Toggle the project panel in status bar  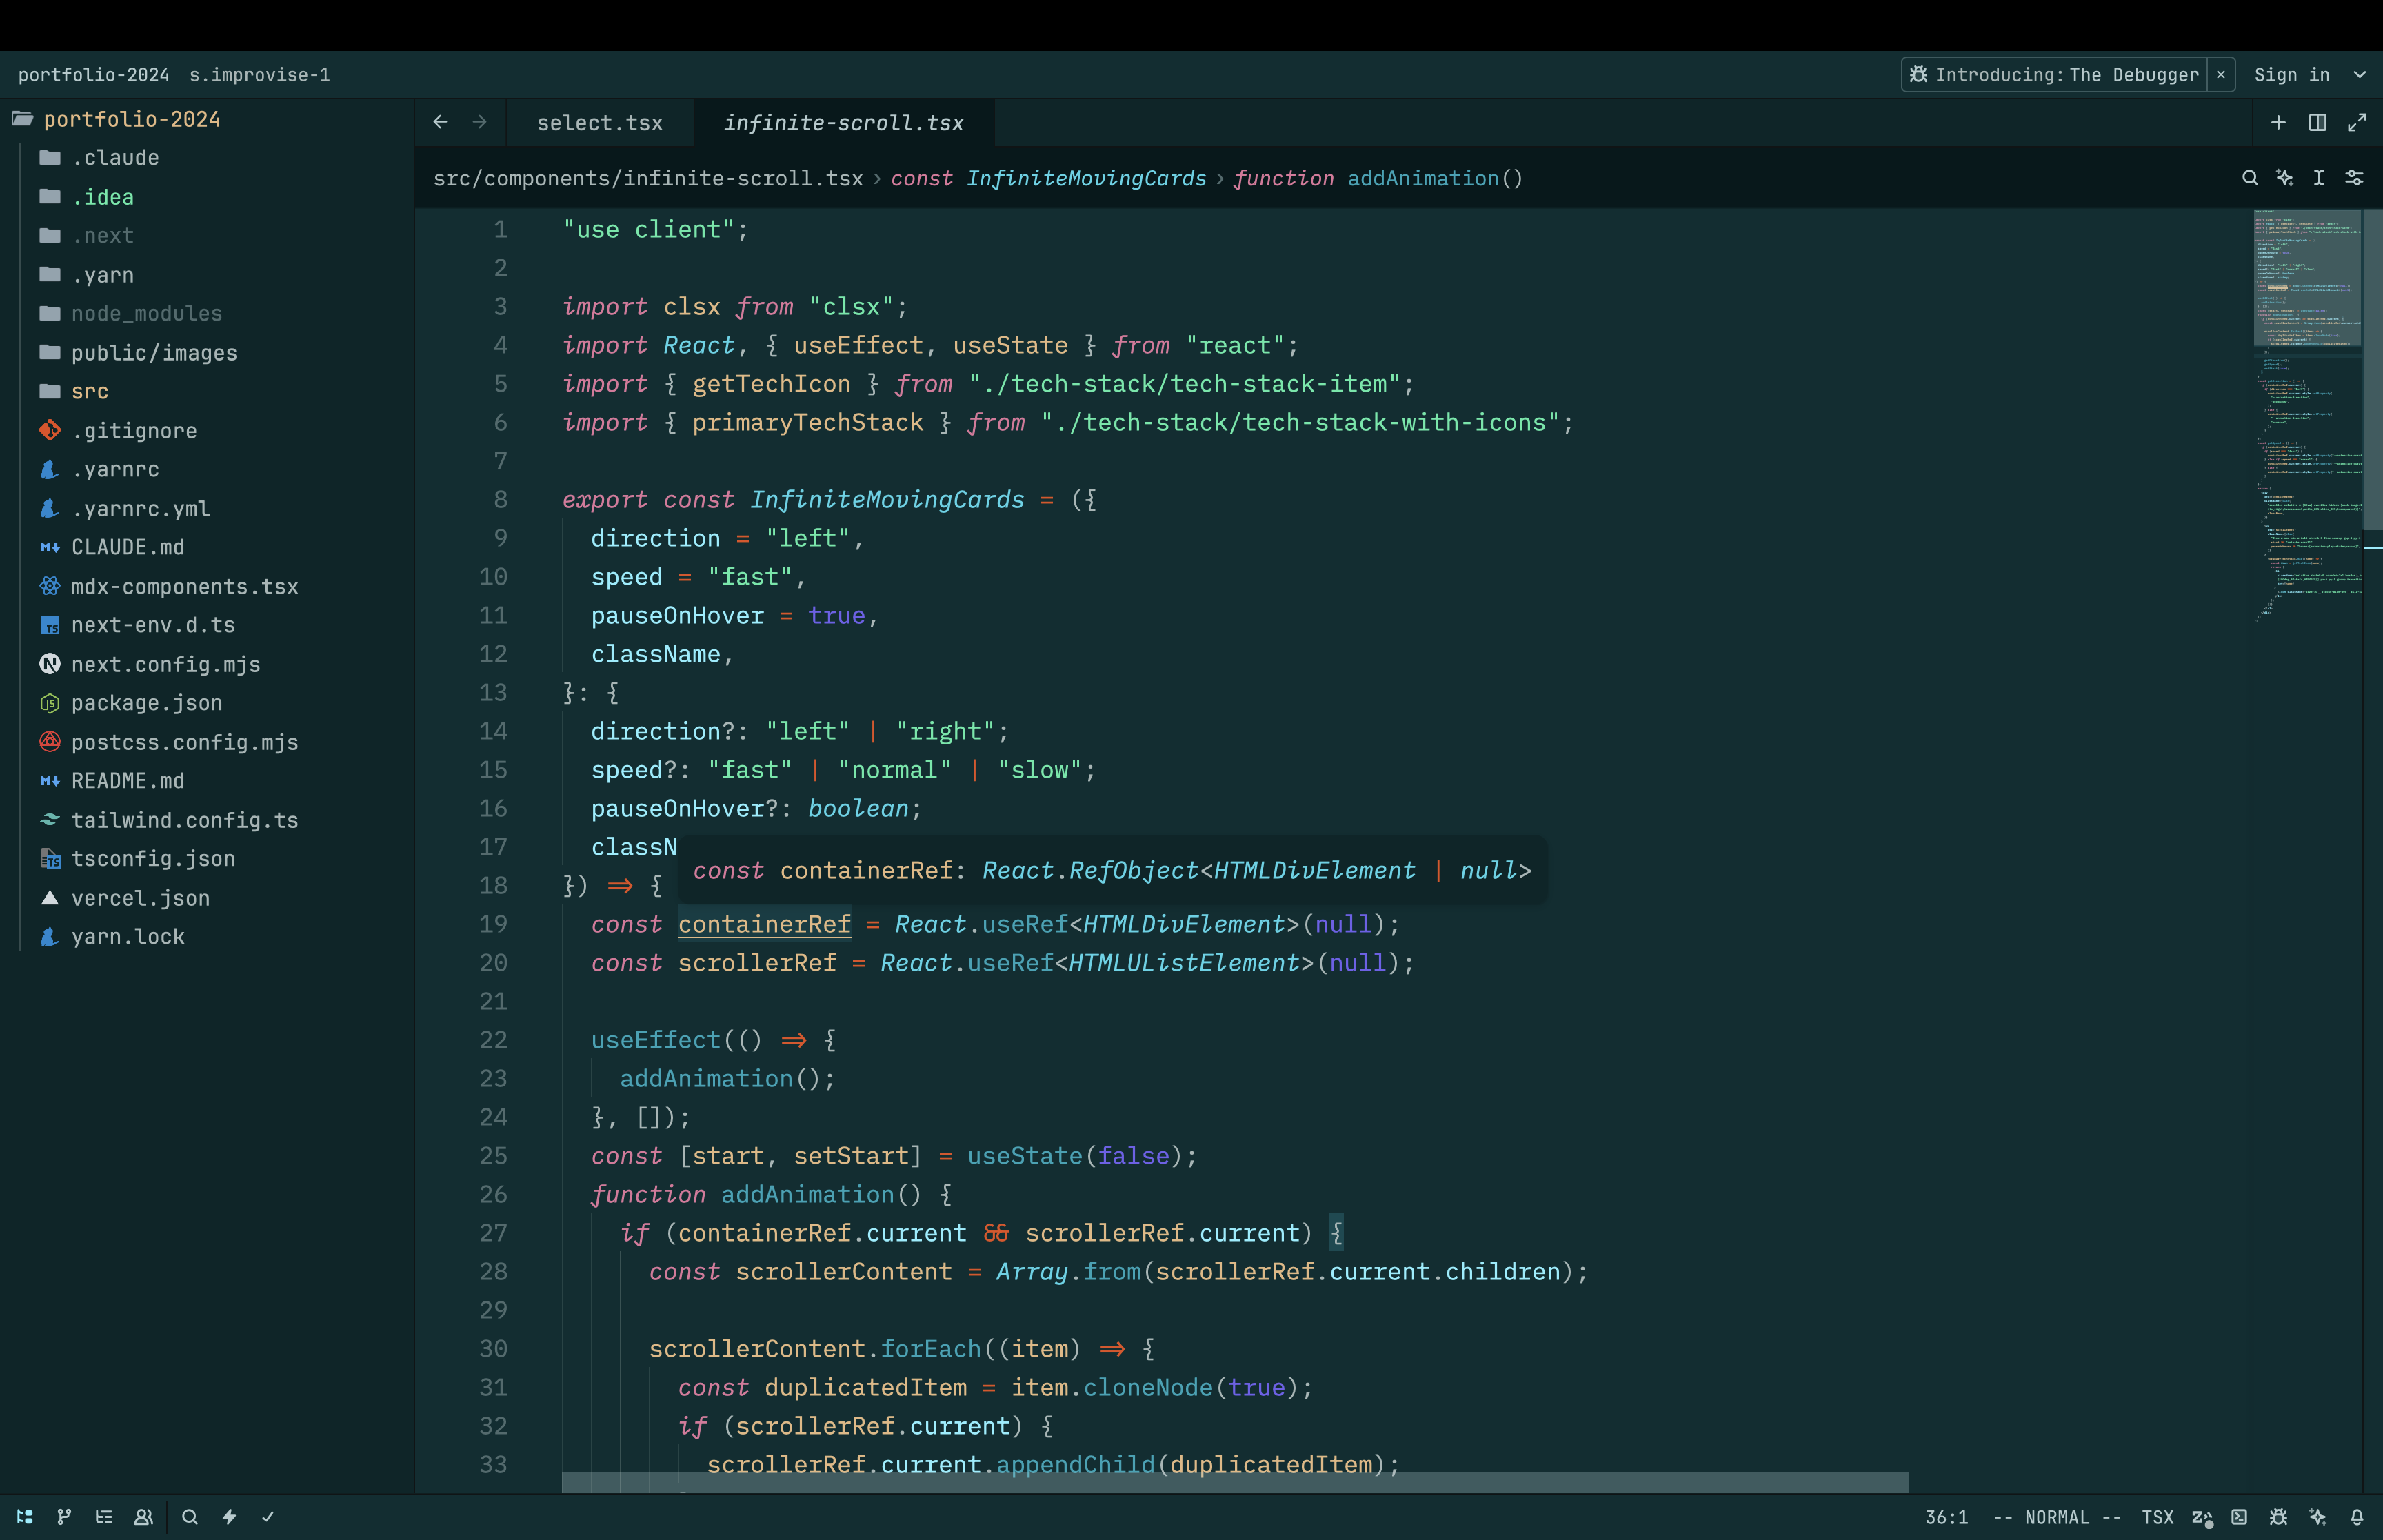tap(25, 1517)
